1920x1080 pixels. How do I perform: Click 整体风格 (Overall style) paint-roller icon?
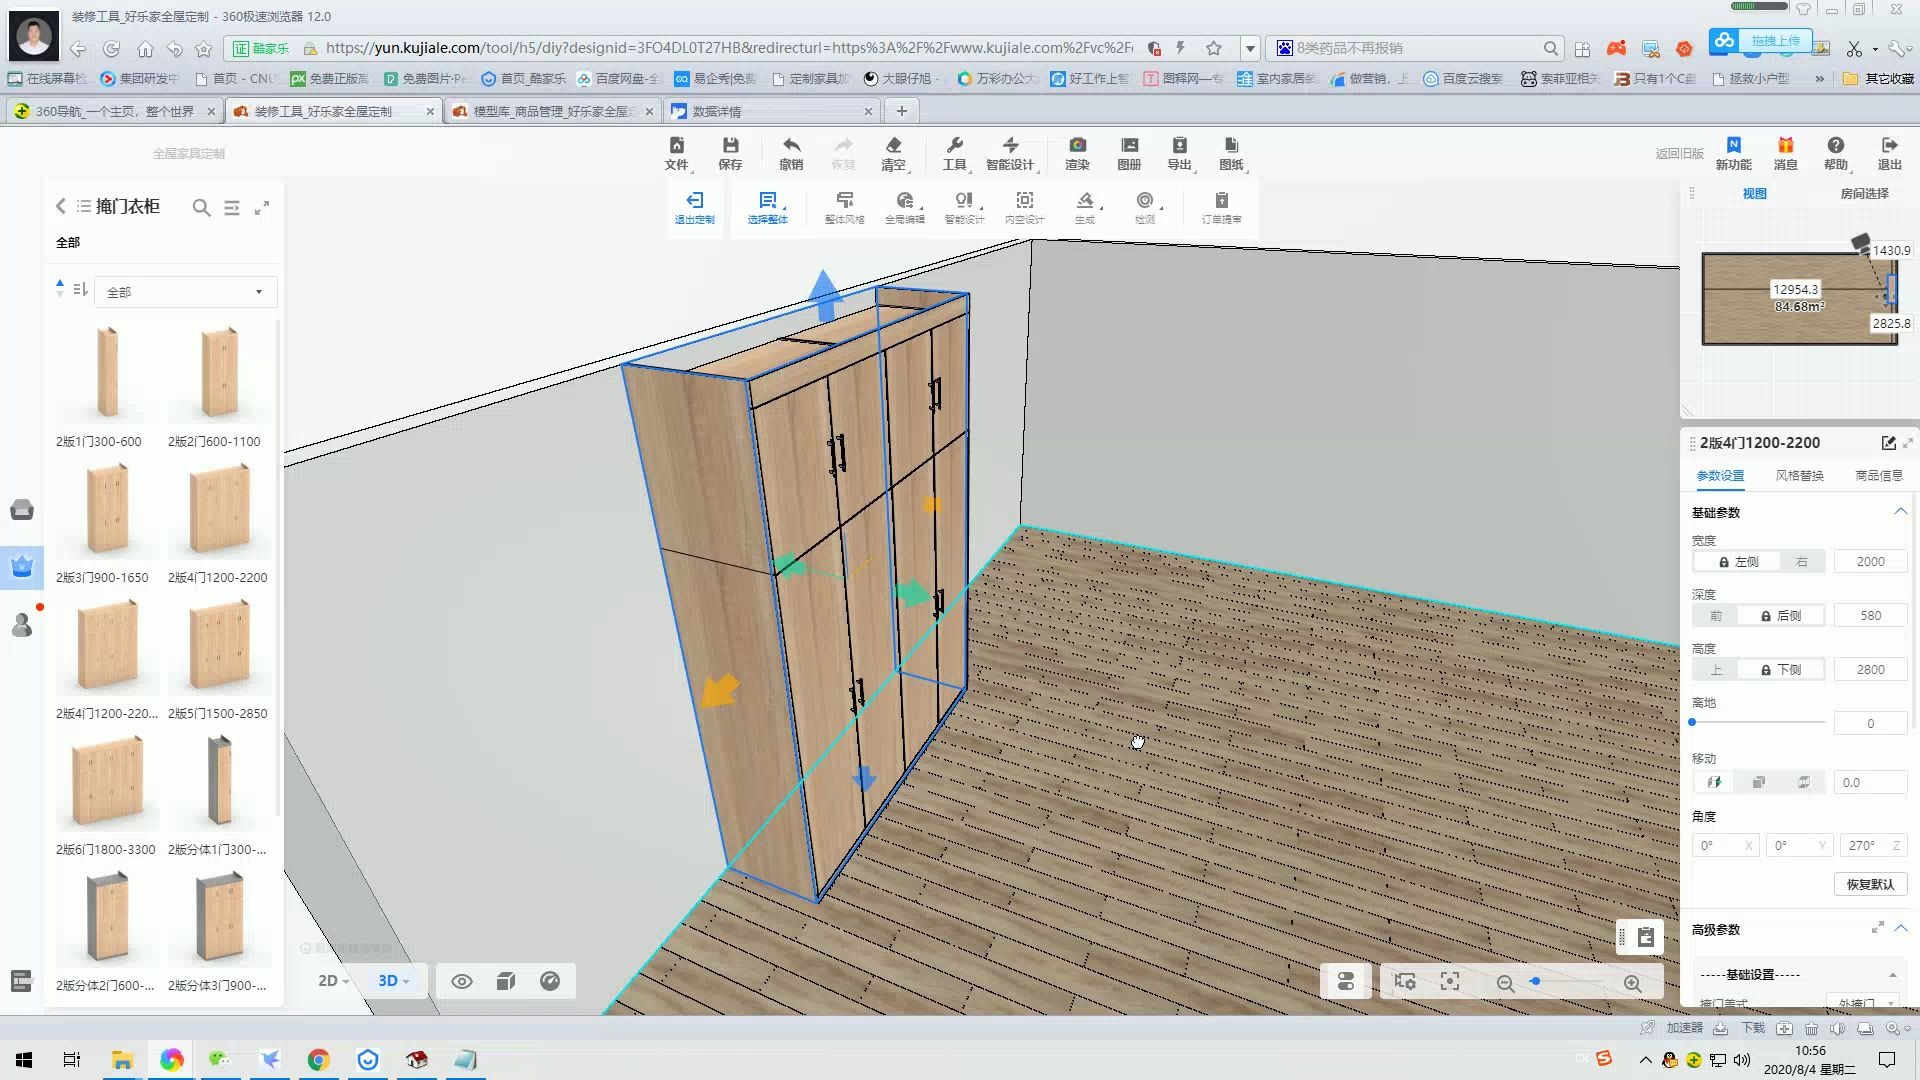(x=844, y=208)
